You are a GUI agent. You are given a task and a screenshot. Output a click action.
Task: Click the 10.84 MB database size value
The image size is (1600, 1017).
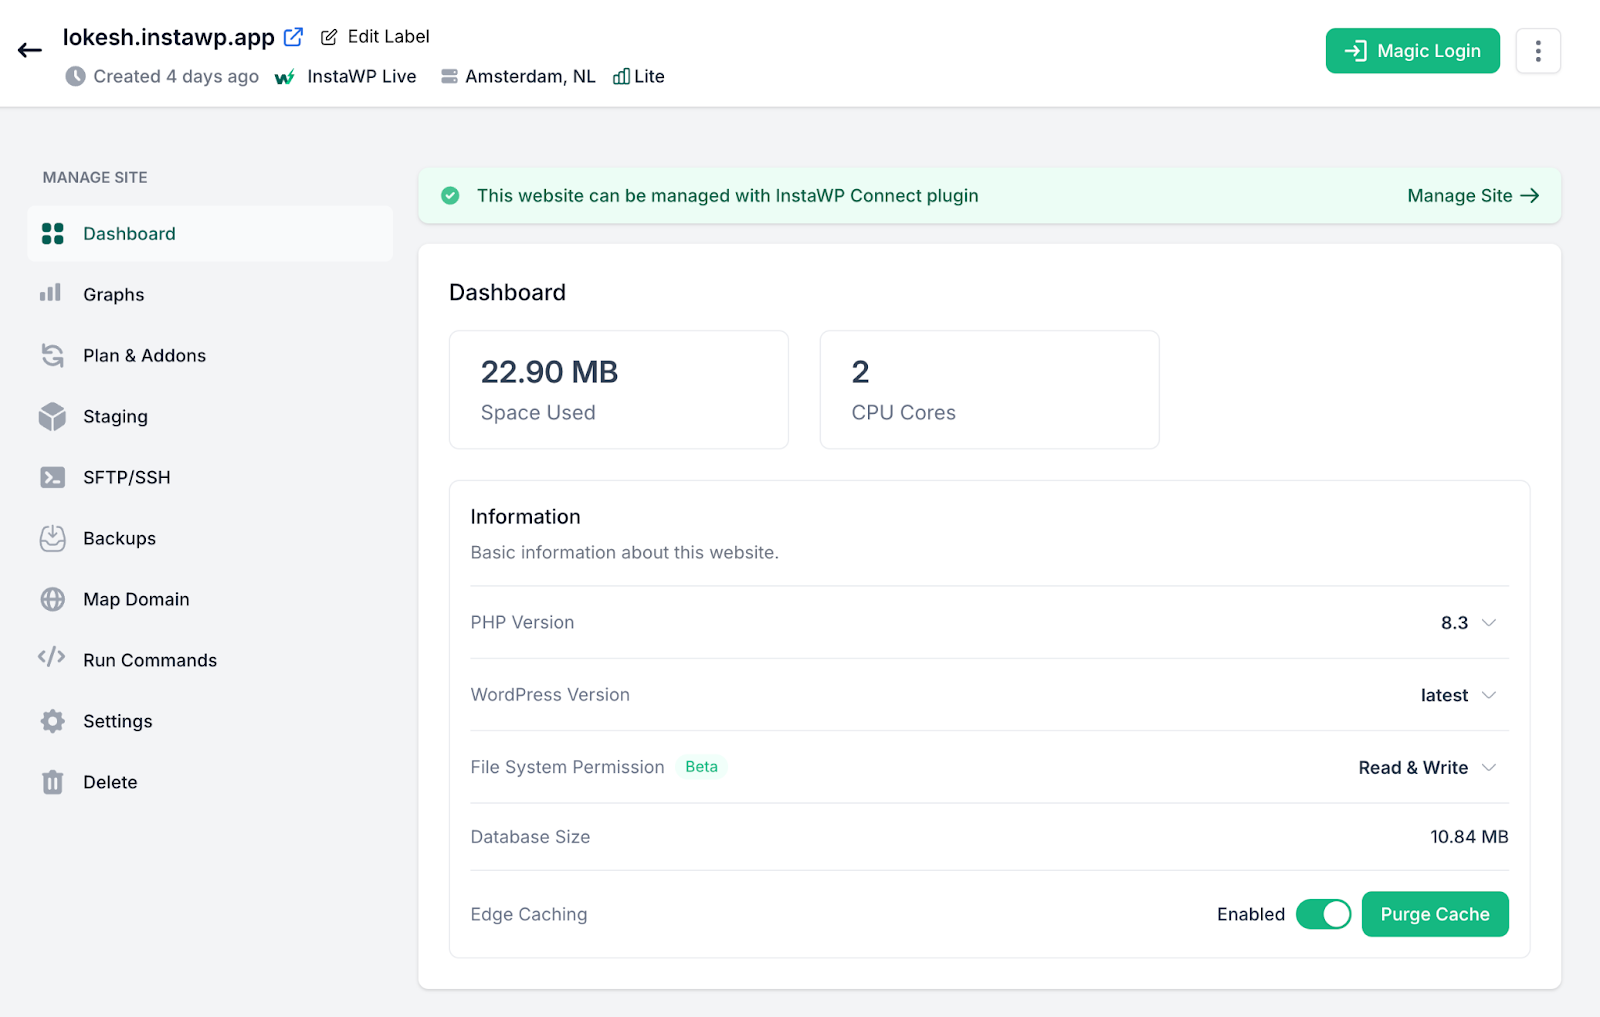click(1469, 837)
